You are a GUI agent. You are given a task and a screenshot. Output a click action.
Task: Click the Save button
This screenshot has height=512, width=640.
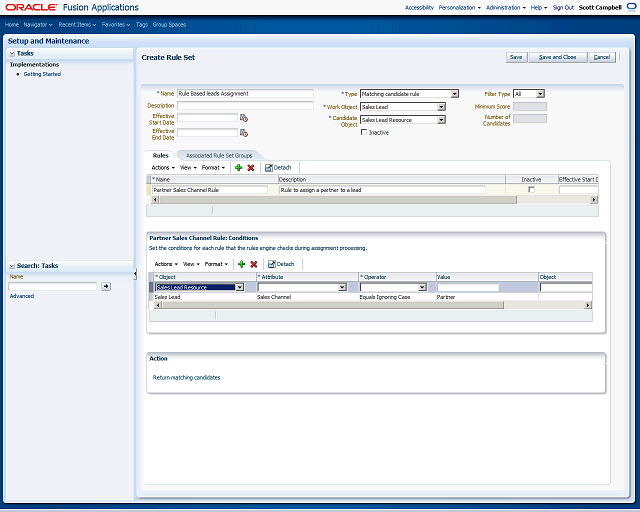[516, 57]
